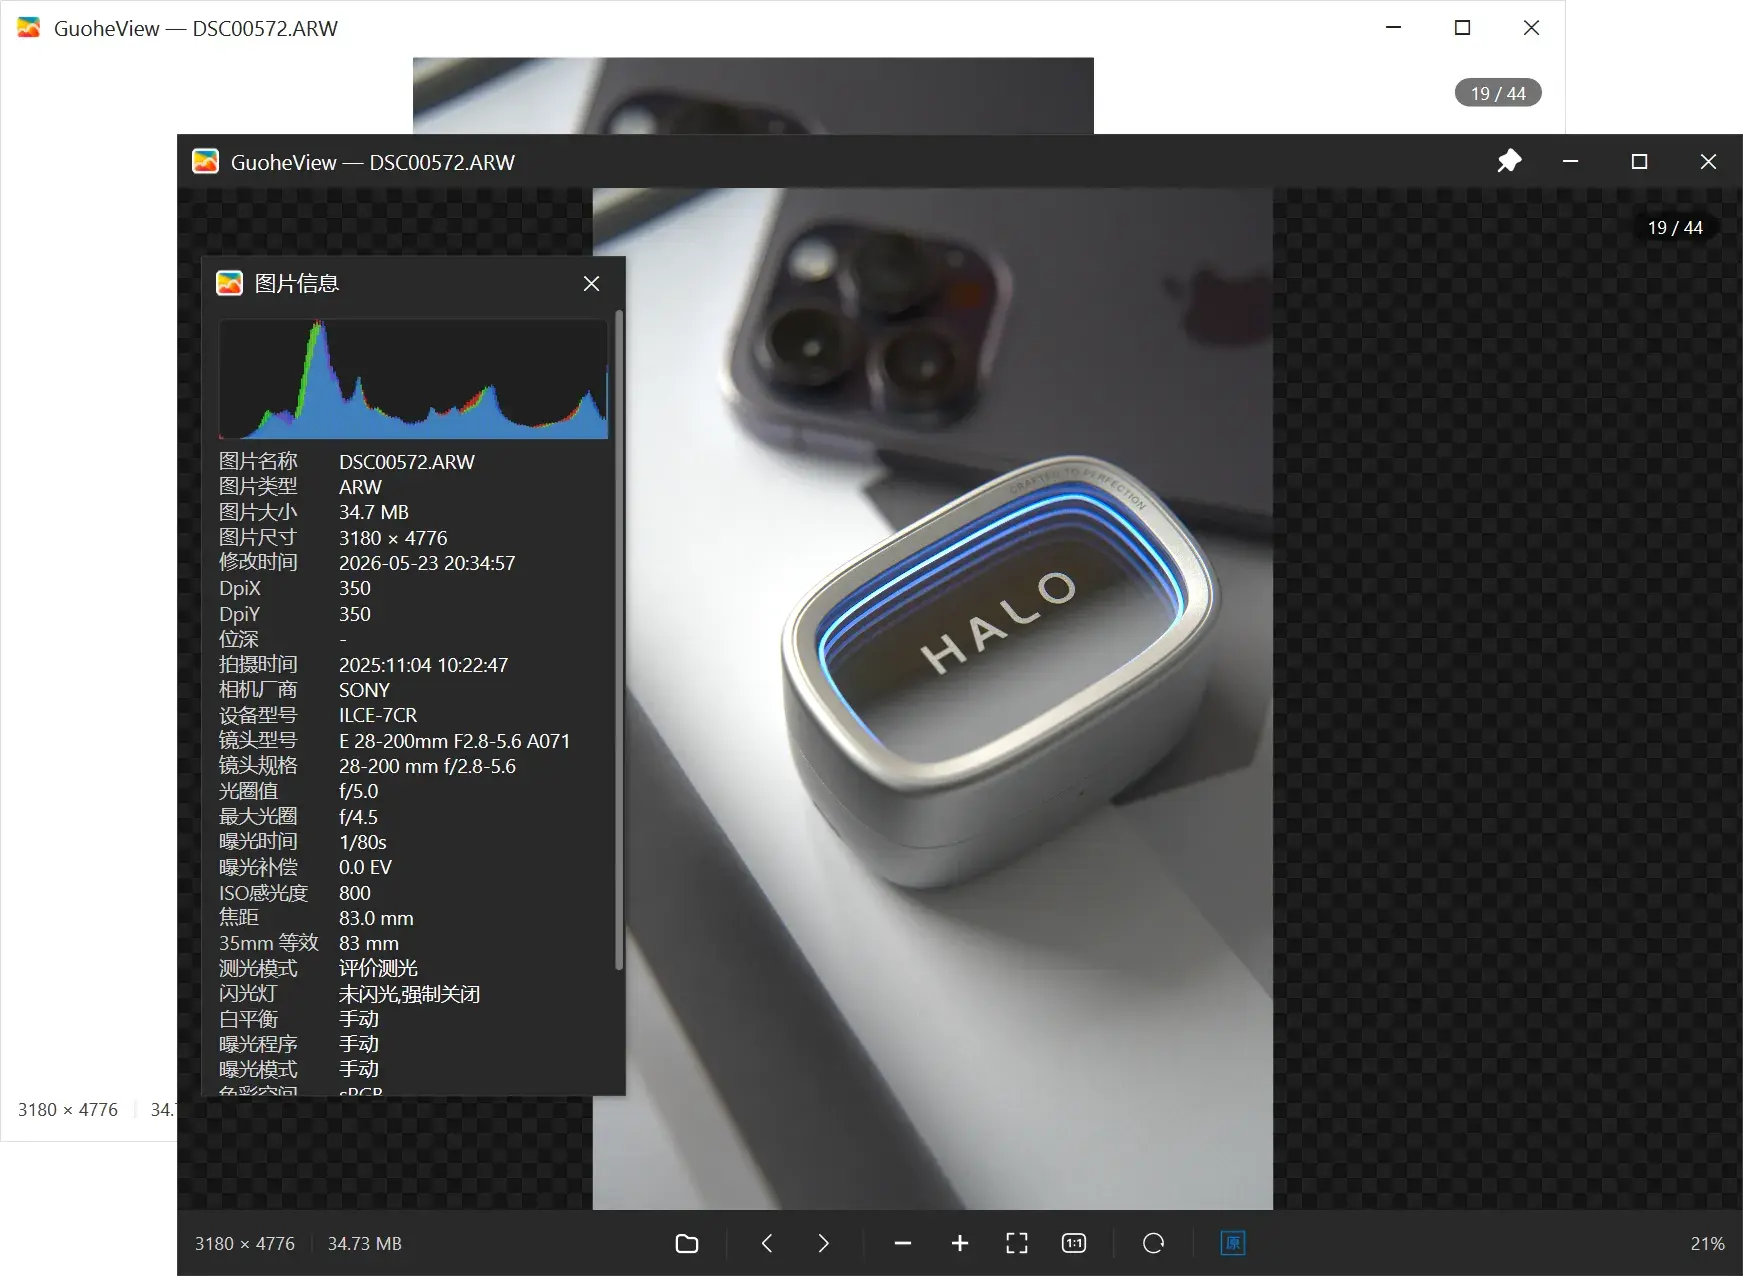Select flash value 未闪光,强制关闭
The image size is (1743, 1276).
[x=410, y=994]
